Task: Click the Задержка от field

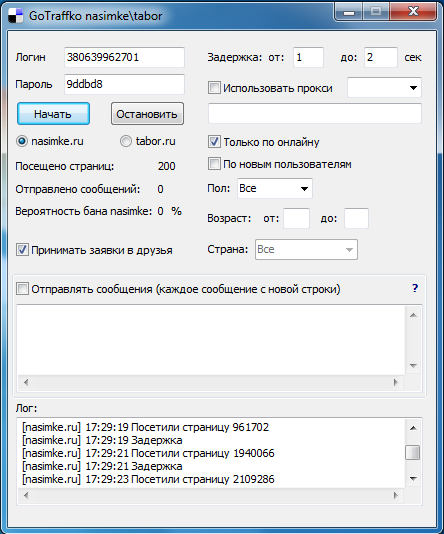Action: [308, 57]
